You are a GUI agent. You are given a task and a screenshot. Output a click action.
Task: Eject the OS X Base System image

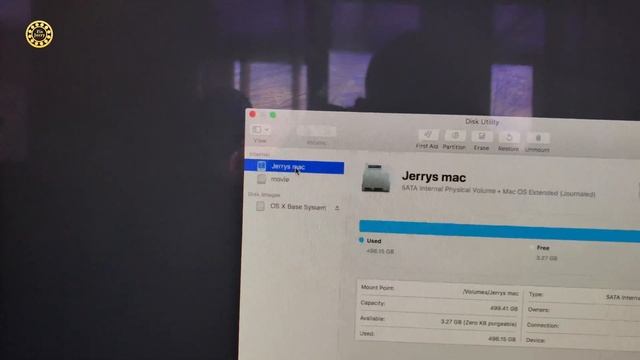click(337, 208)
